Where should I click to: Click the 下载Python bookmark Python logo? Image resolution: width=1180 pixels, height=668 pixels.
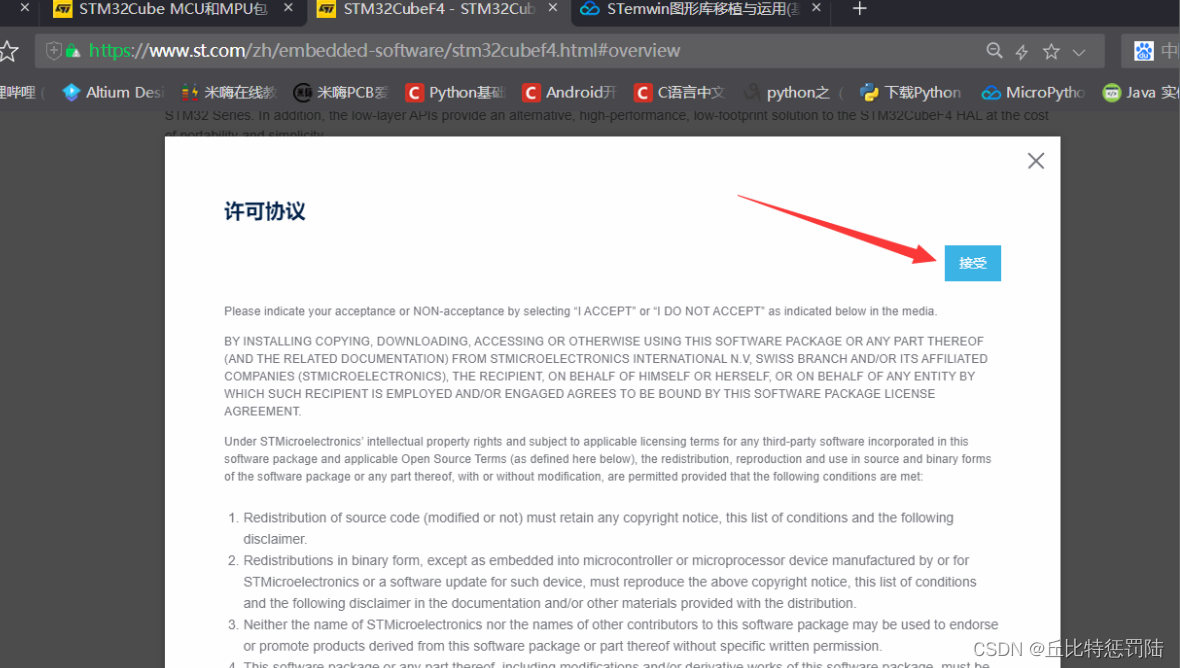coord(869,93)
